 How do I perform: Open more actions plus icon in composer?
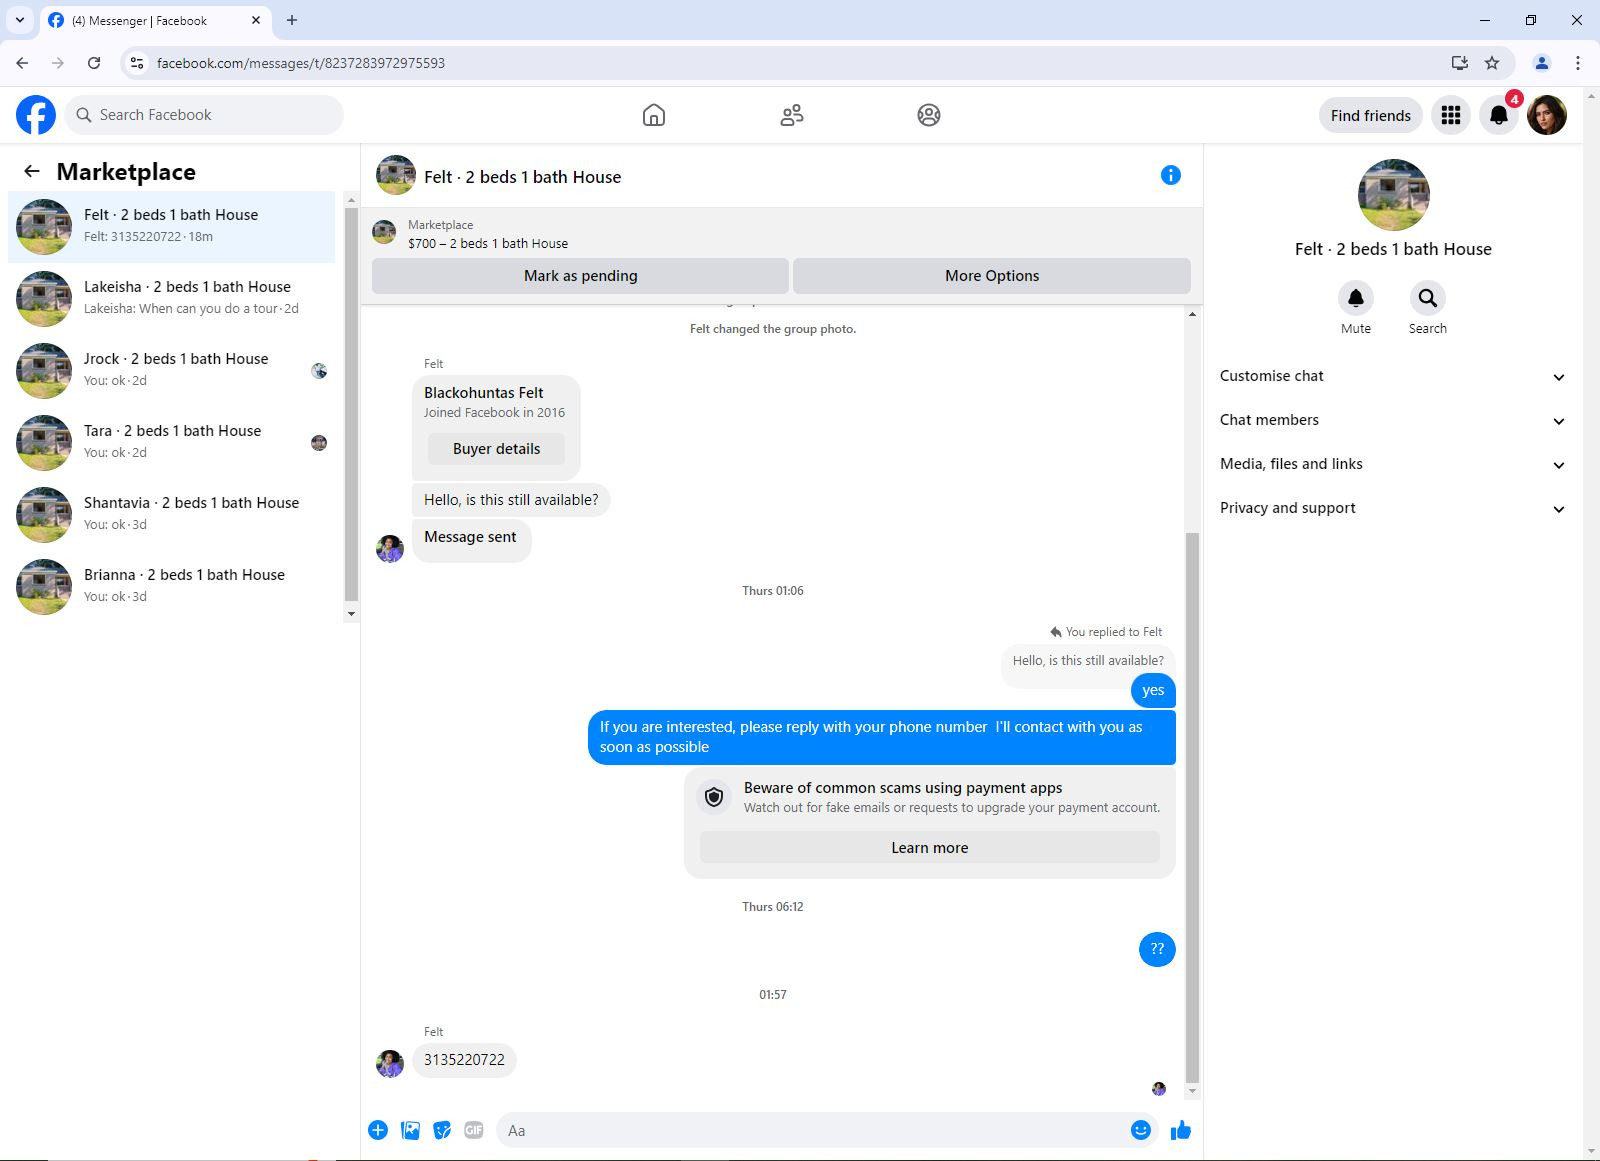378,1130
